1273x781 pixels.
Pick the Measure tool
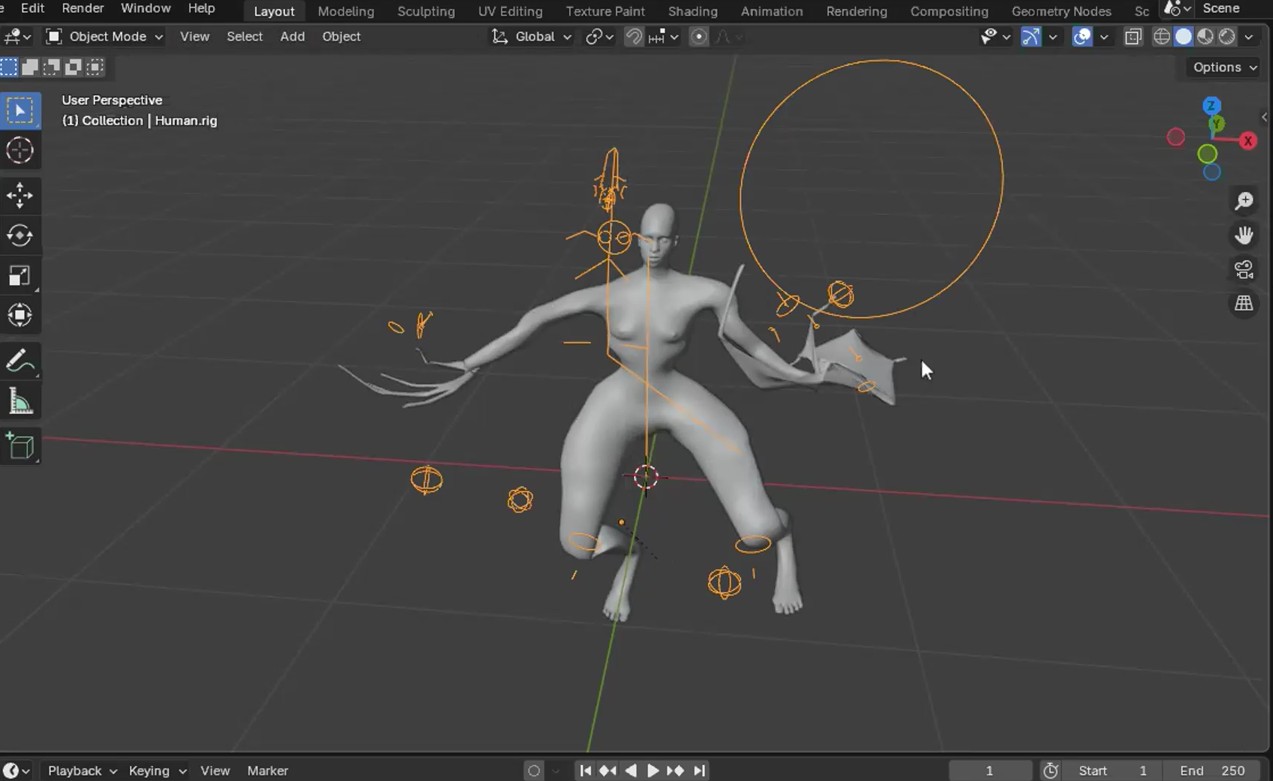pyautogui.click(x=20, y=402)
